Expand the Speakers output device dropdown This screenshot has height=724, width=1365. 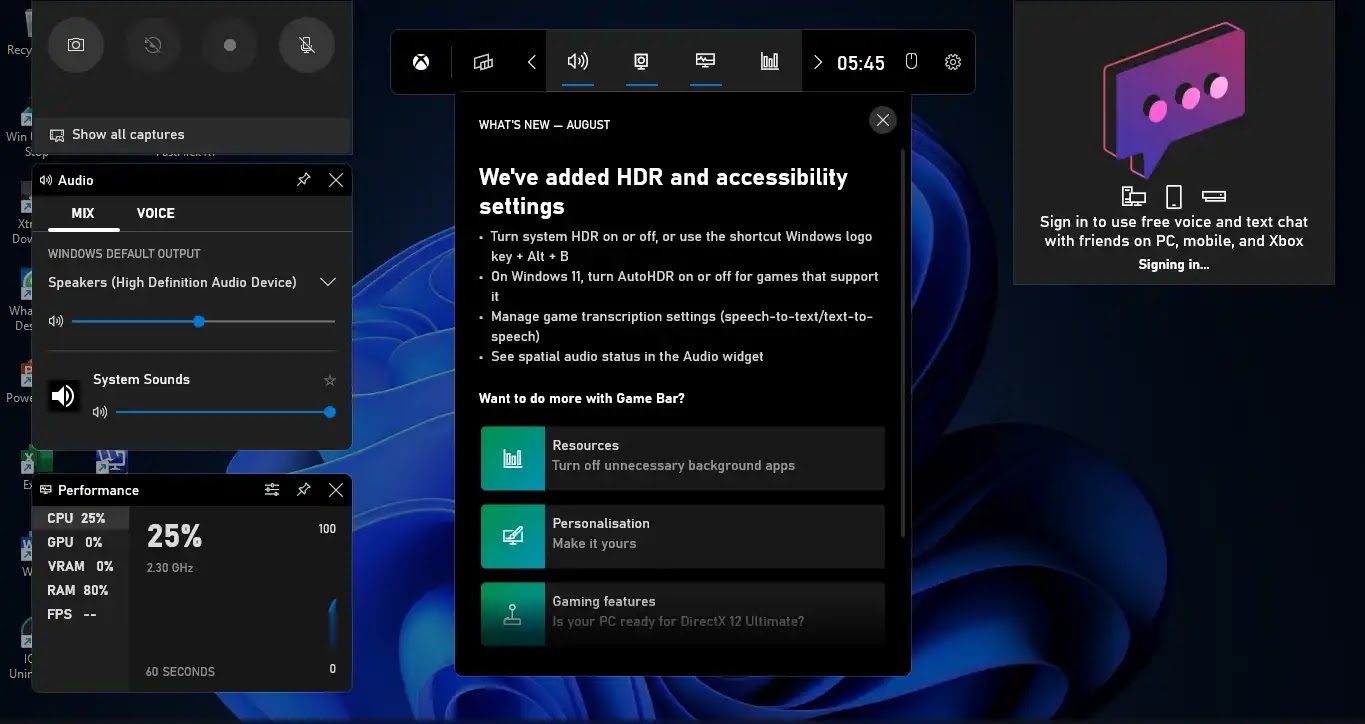(327, 282)
